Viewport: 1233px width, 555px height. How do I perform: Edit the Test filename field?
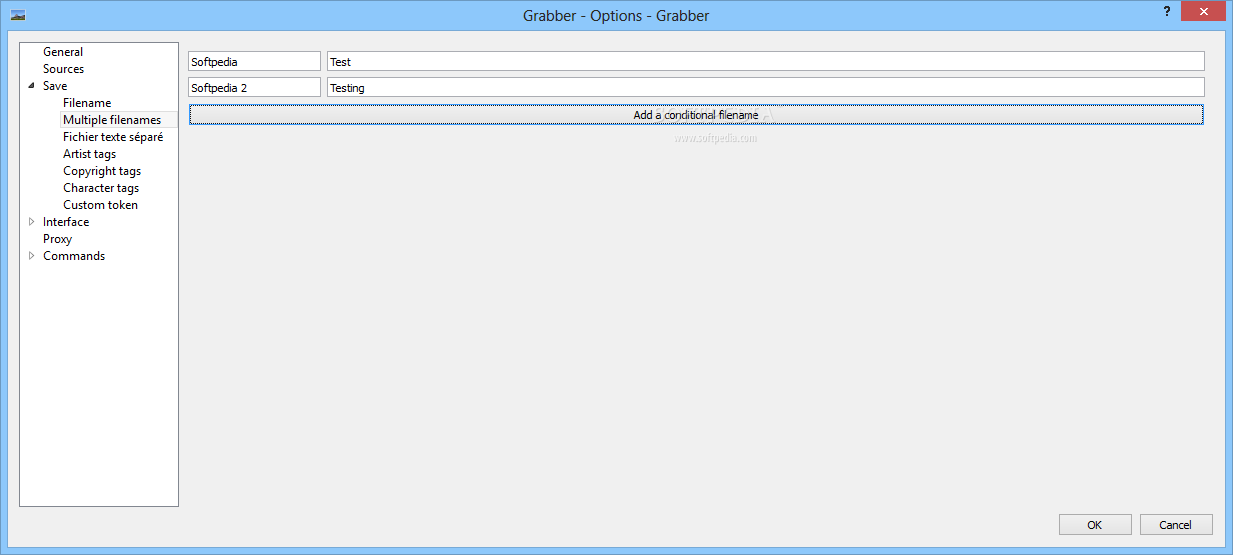[x=766, y=62]
